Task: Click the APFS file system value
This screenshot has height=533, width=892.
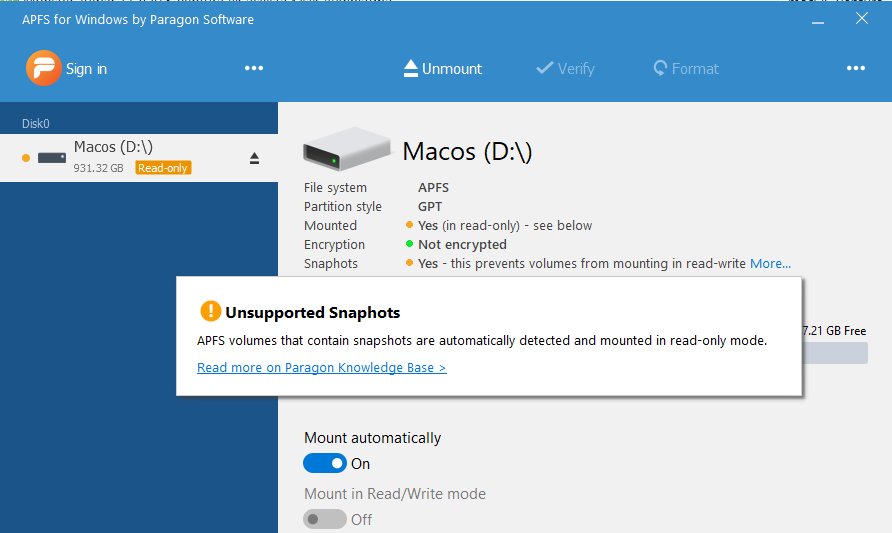Action: pos(433,188)
